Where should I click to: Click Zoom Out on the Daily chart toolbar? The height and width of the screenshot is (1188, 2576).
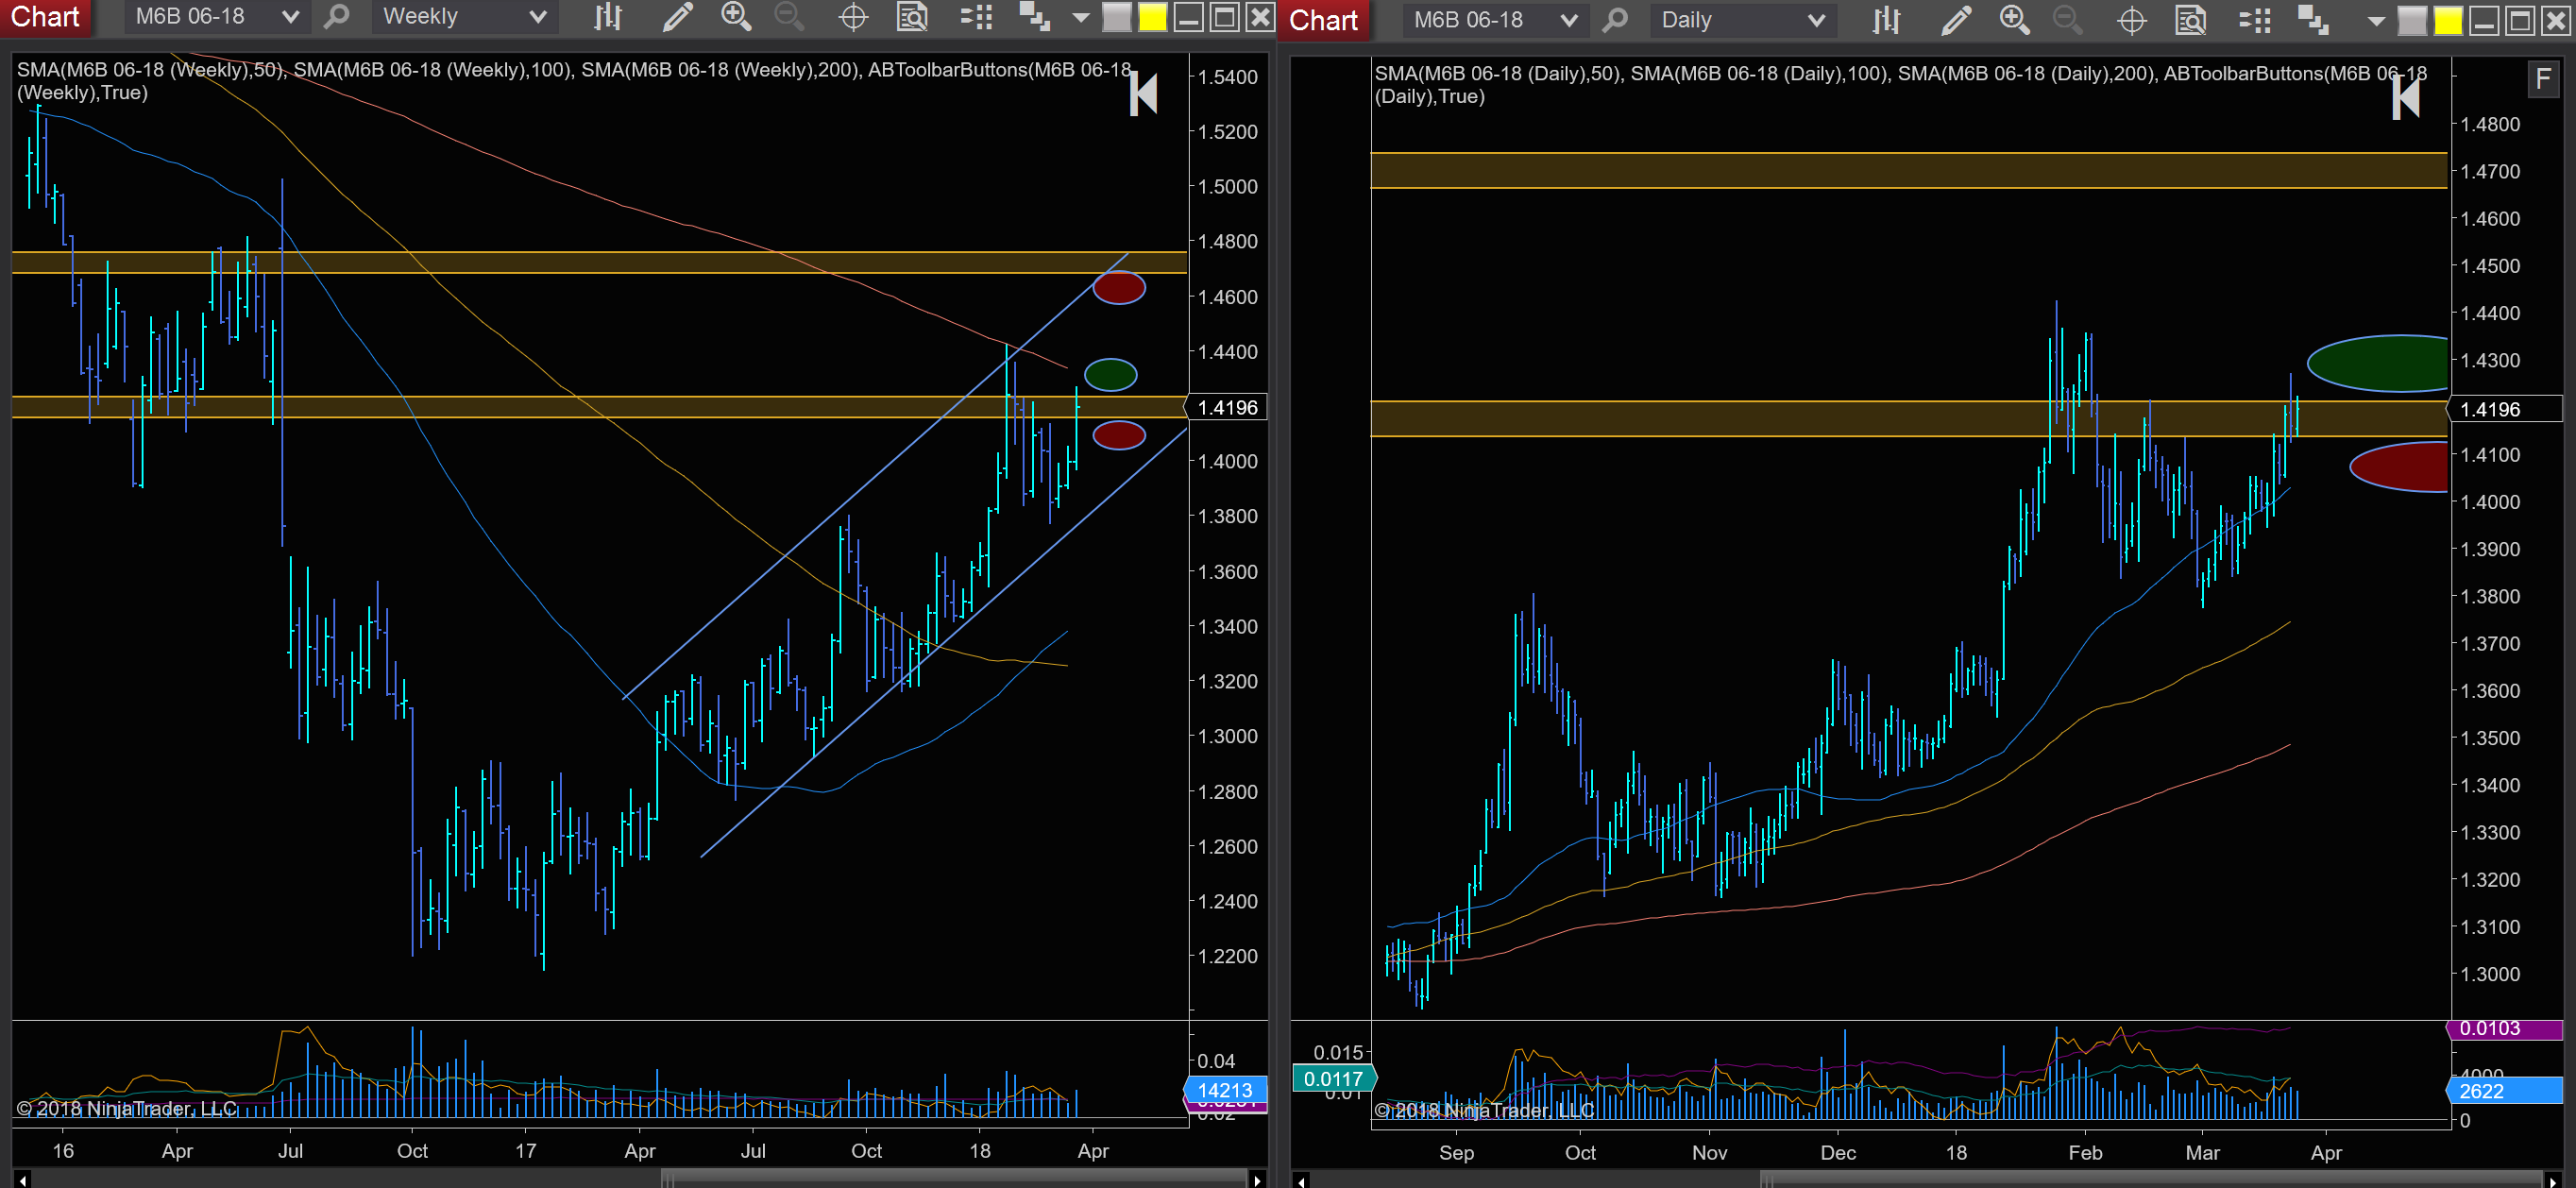2068,20
